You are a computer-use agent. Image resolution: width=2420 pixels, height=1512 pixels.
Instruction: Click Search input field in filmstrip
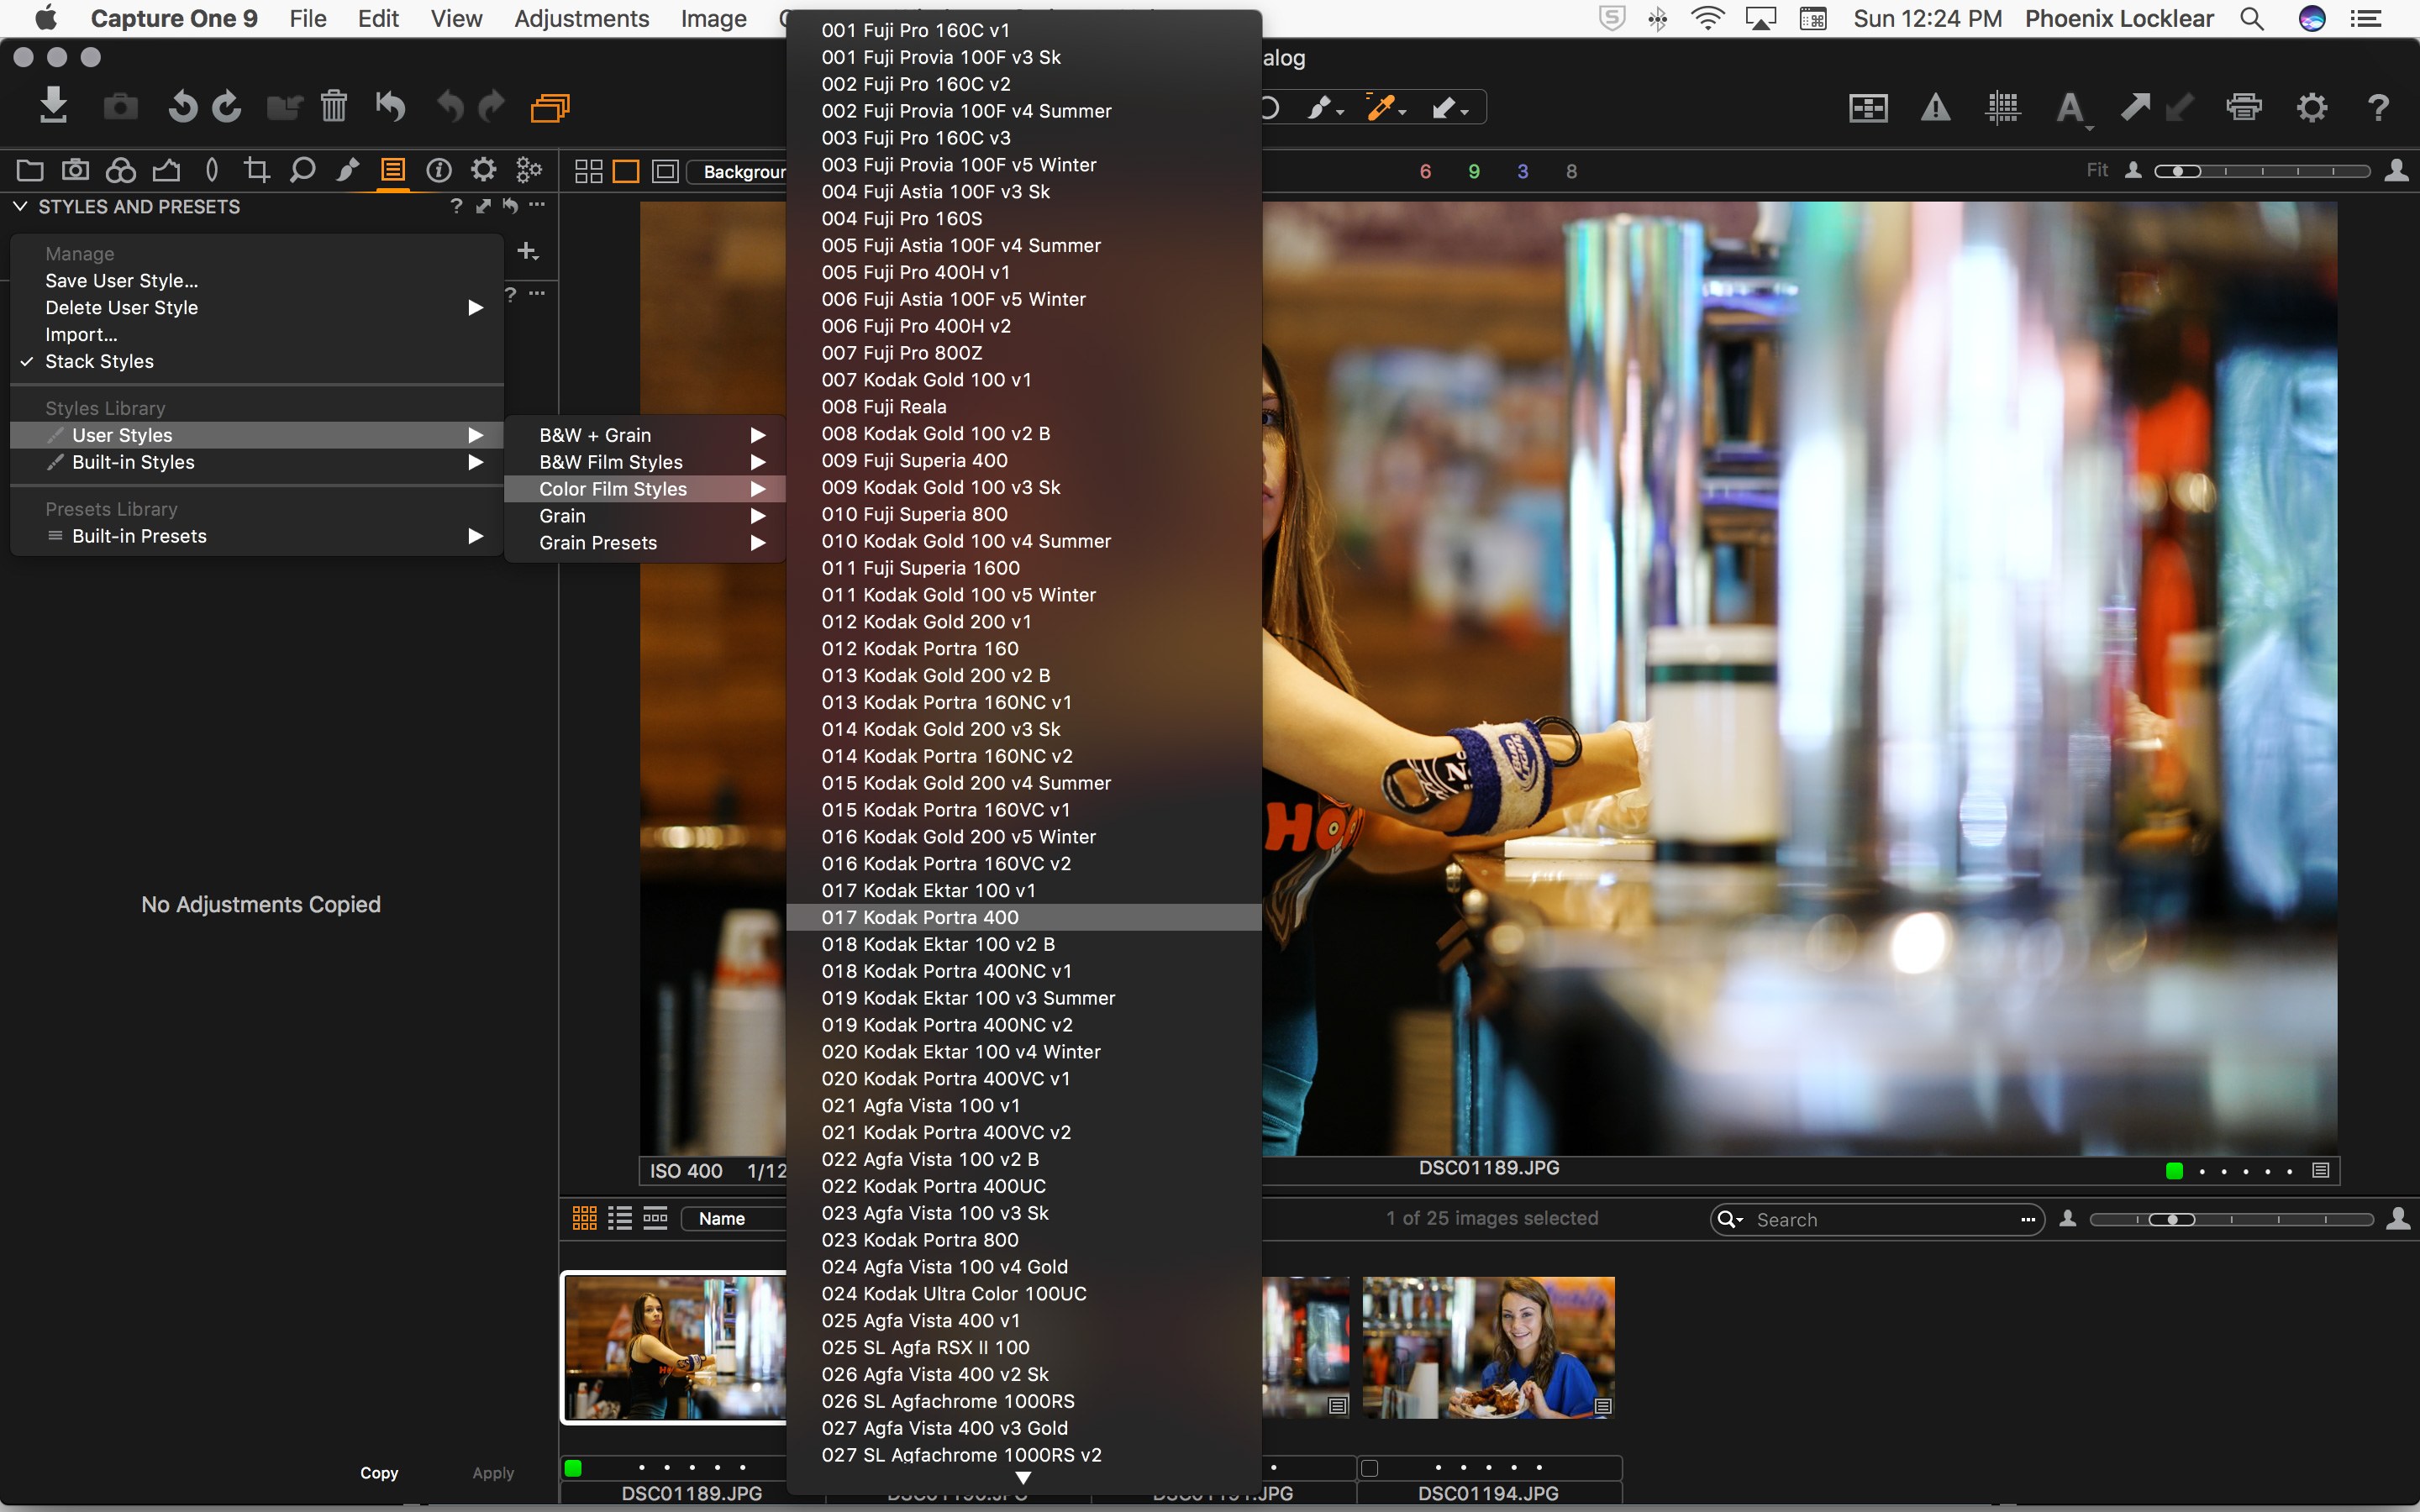pos(1880,1220)
